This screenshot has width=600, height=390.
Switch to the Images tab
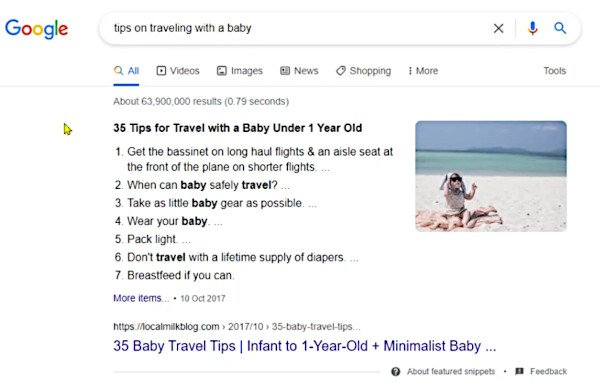point(240,71)
